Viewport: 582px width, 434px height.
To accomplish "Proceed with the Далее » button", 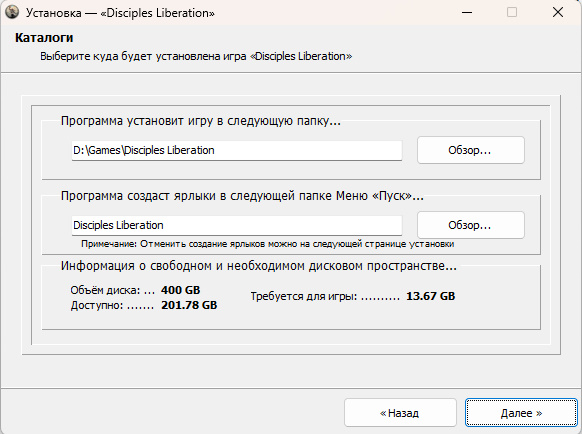I will pos(521,413).
